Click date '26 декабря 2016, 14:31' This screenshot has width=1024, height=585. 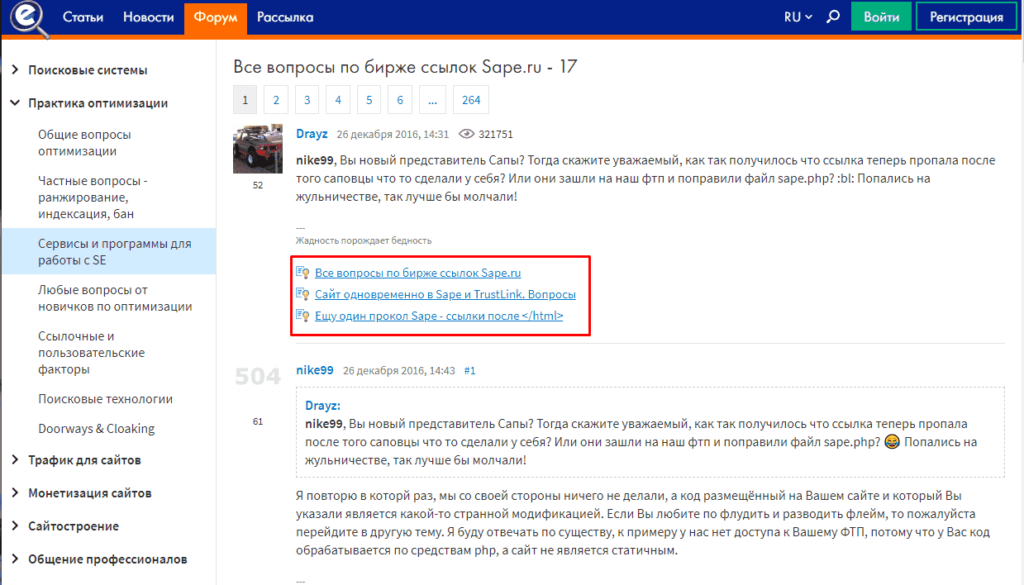tap(392, 134)
